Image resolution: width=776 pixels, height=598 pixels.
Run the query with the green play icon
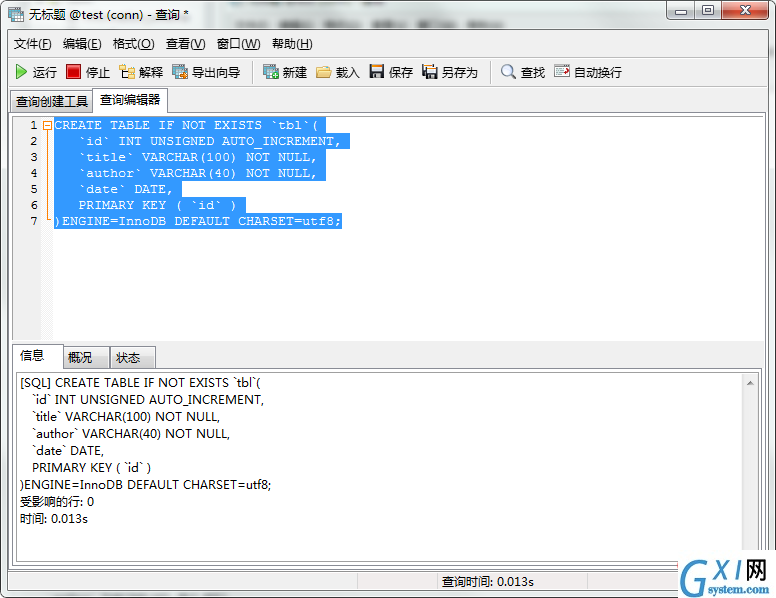pos(21,72)
